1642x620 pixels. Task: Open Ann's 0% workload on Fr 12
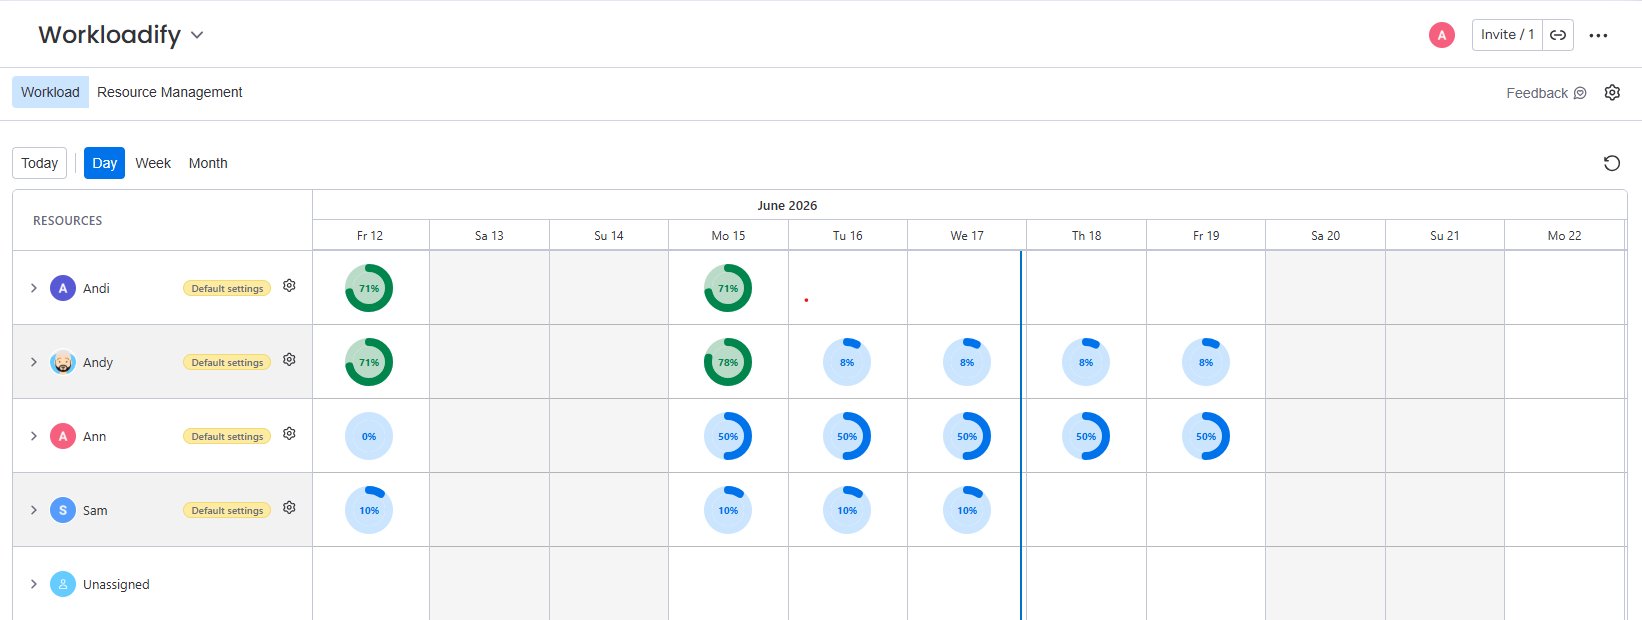[369, 436]
